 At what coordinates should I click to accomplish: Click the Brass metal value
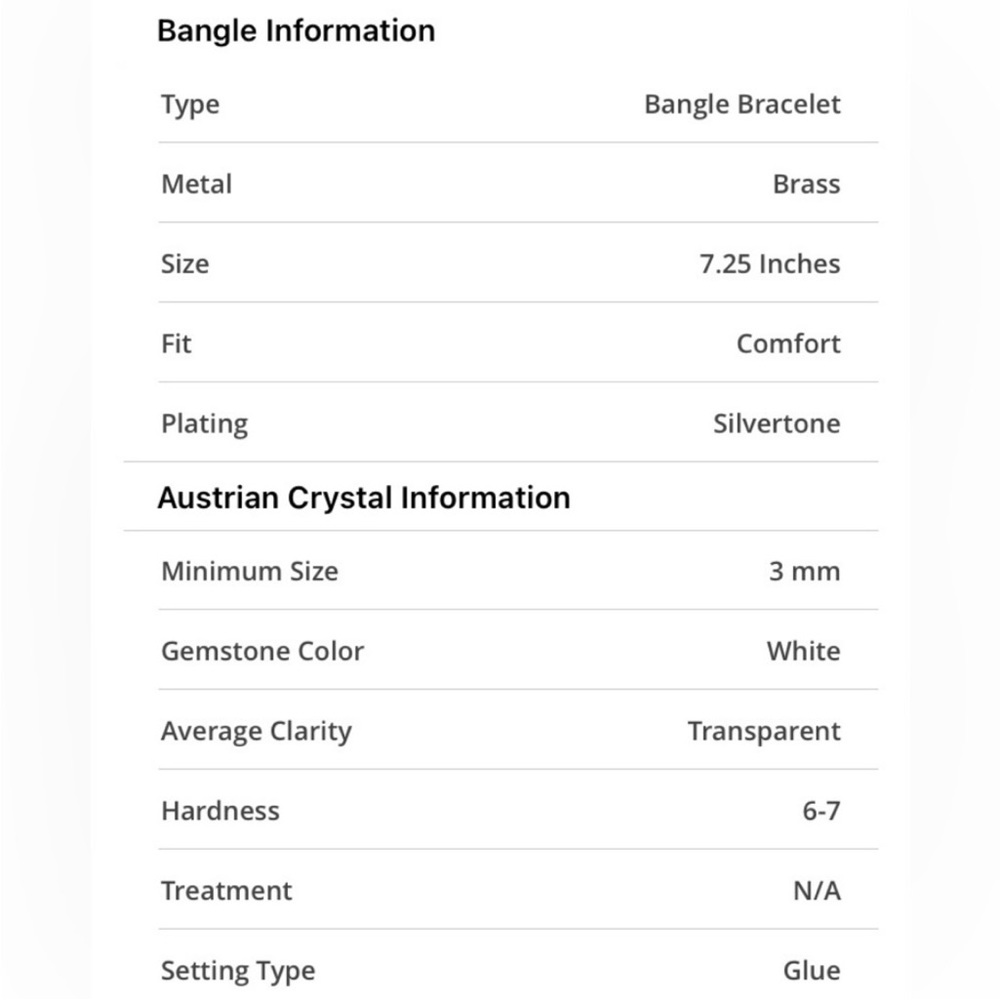coord(806,184)
